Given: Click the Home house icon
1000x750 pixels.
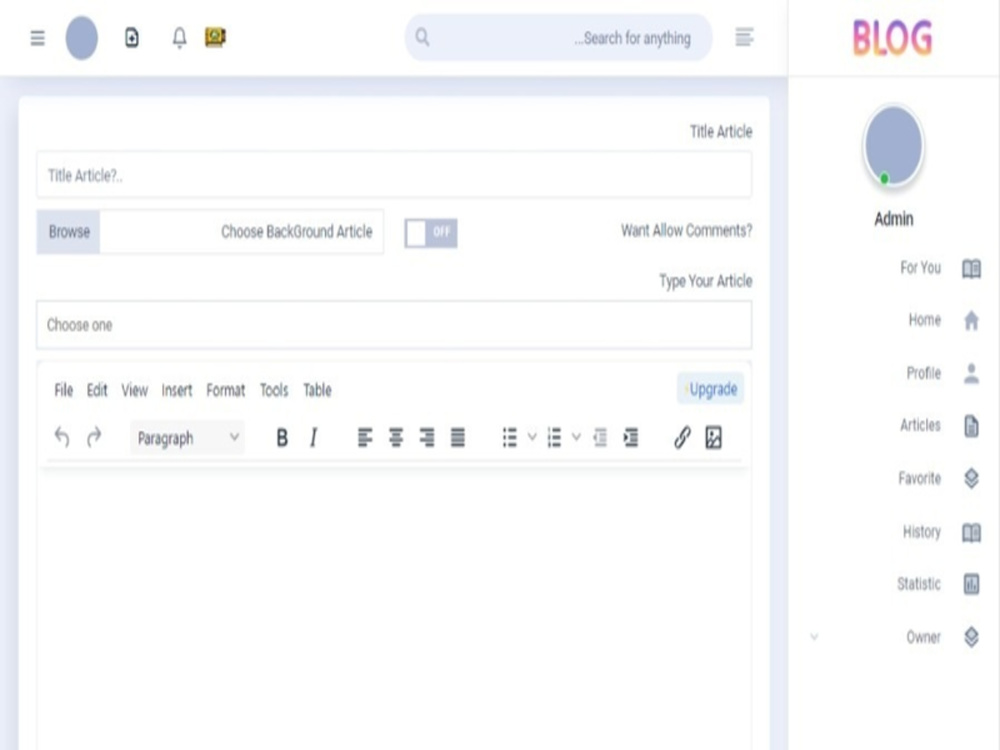Looking at the screenshot, I should [x=971, y=320].
